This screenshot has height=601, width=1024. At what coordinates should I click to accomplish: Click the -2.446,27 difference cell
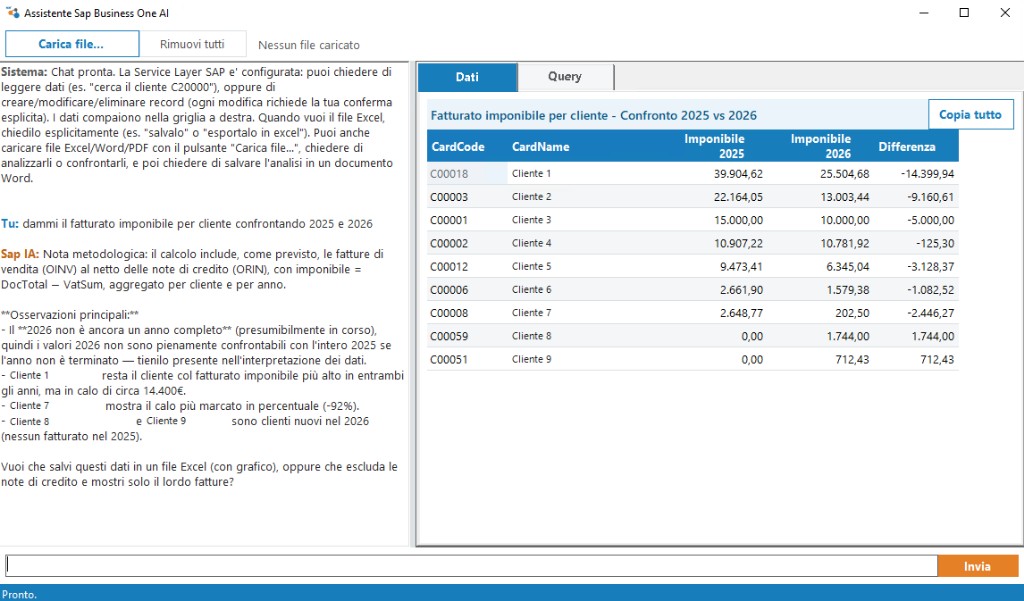(916, 313)
